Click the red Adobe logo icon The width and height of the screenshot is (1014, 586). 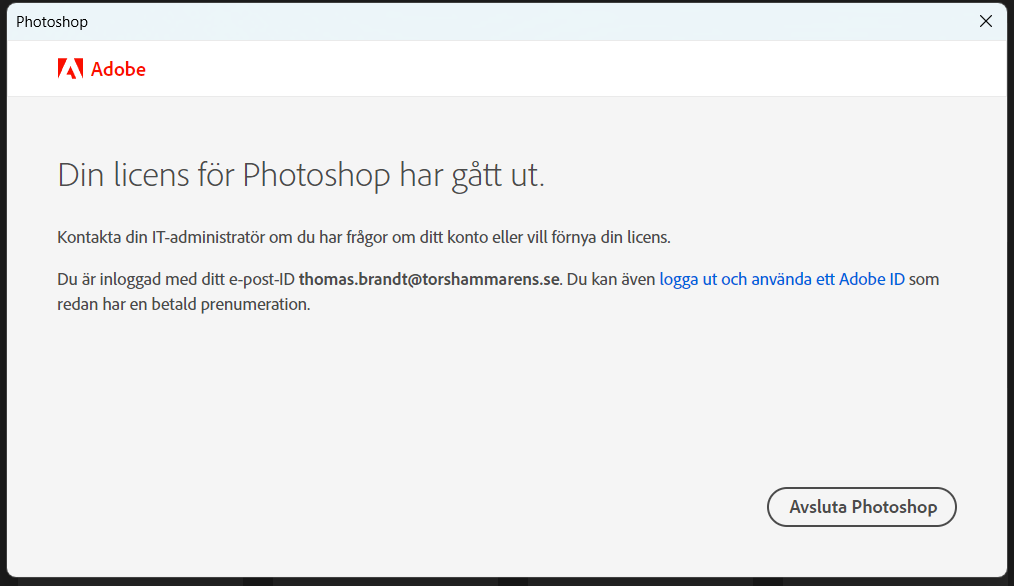(70, 69)
